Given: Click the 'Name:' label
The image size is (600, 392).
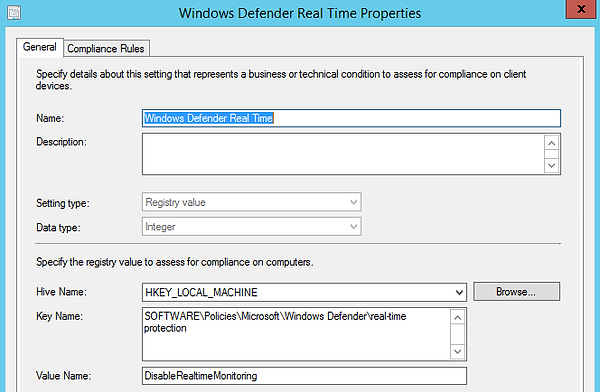Looking at the screenshot, I should pyautogui.click(x=50, y=118).
